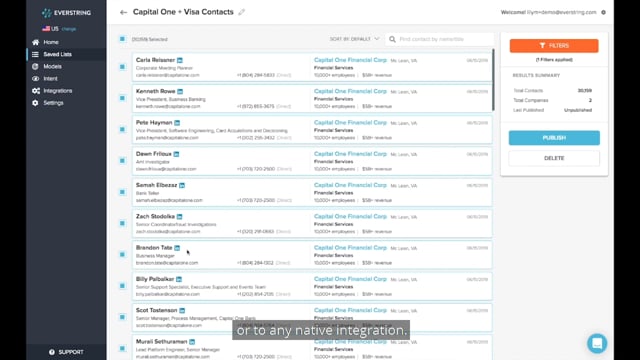The image size is (640, 360).
Task: Click the Capital One + Visa Contacts title
Action: click(x=183, y=12)
